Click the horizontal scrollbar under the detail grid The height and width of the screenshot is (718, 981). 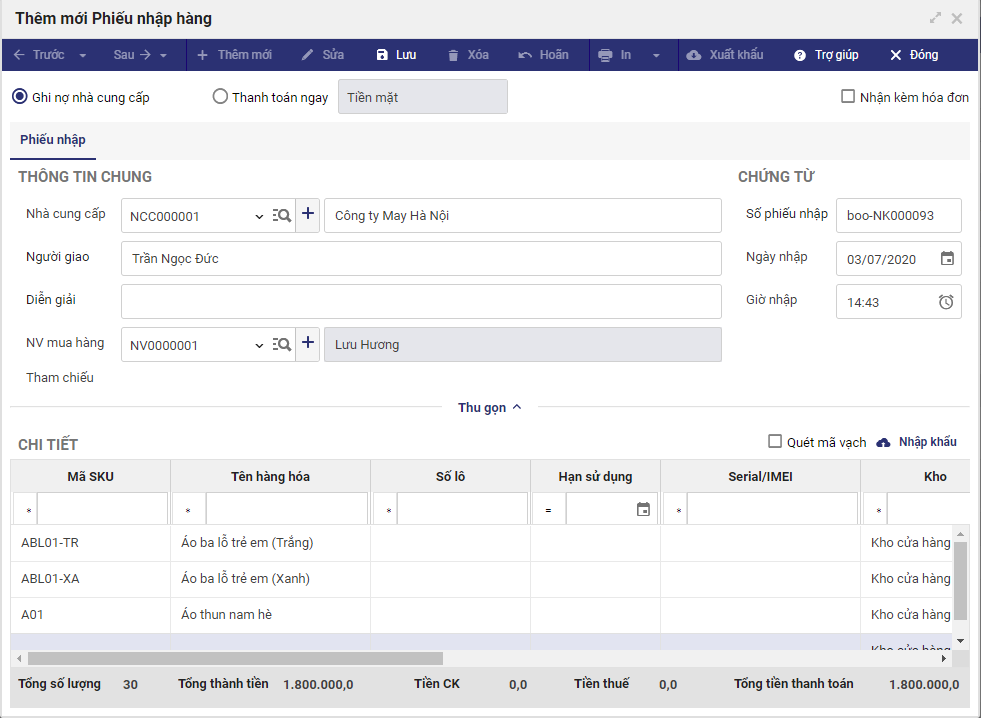(235, 659)
